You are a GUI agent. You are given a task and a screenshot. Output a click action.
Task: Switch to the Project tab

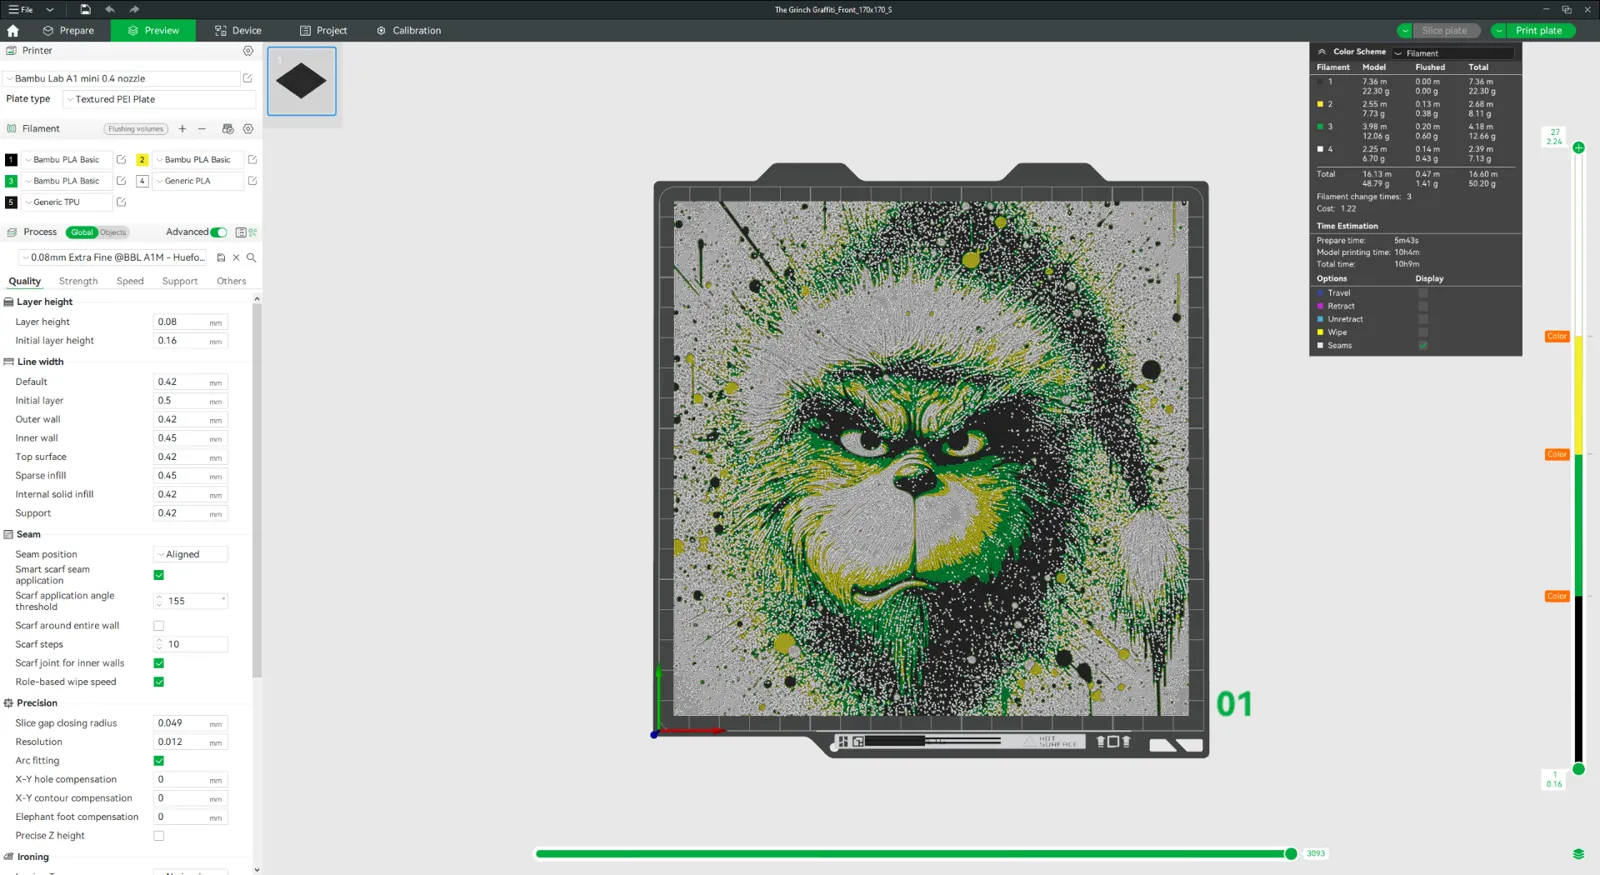[323, 30]
